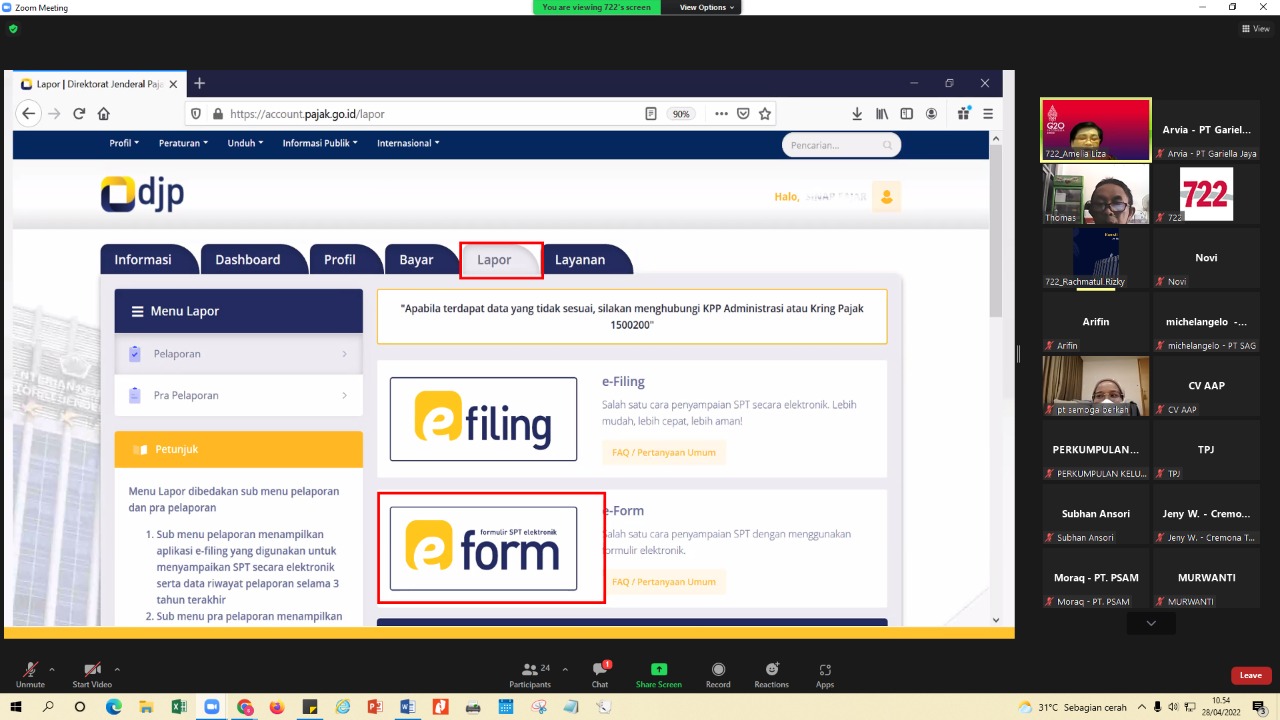Click the green encryption shield icon
Image resolution: width=1280 pixels, height=720 pixels.
click(x=13, y=29)
